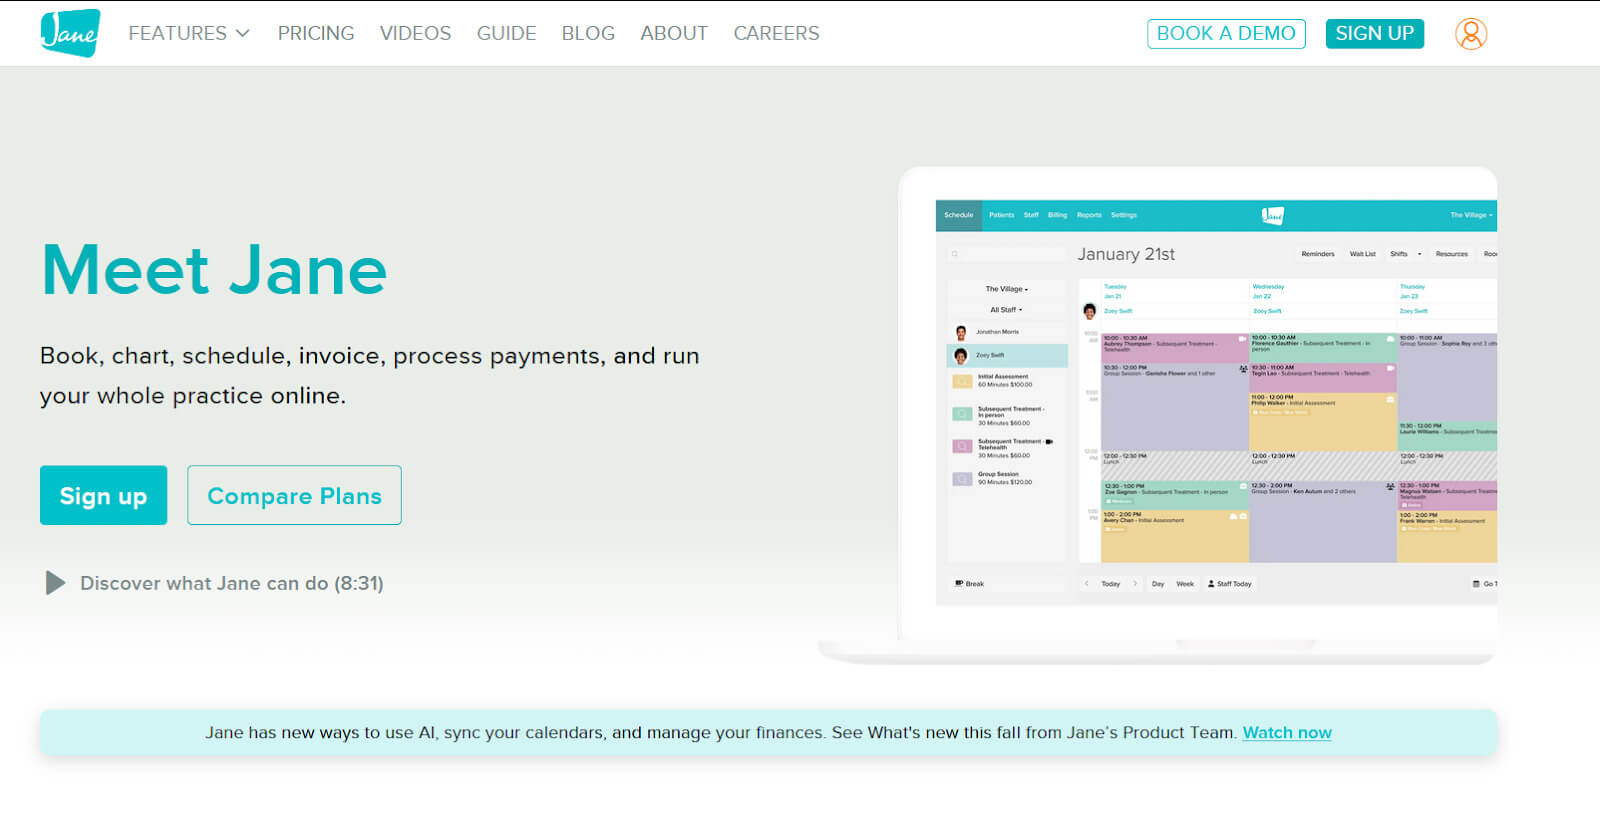Image resolution: width=1600 pixels, height=823 pixels.
Task: Visit the CAREERS page
Action: click(x=776, y=33)
